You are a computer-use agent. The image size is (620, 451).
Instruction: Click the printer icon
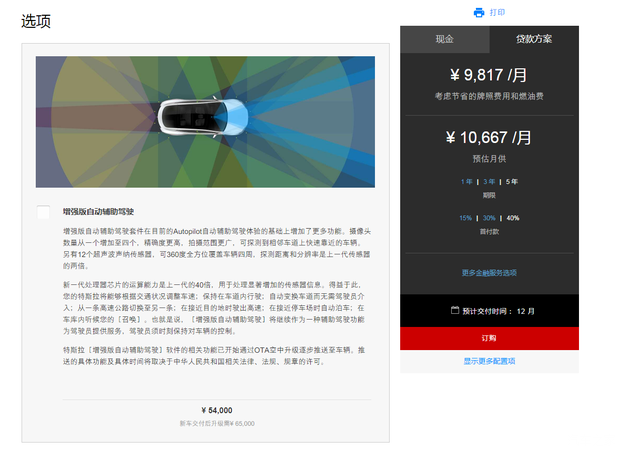coord(479,12)
